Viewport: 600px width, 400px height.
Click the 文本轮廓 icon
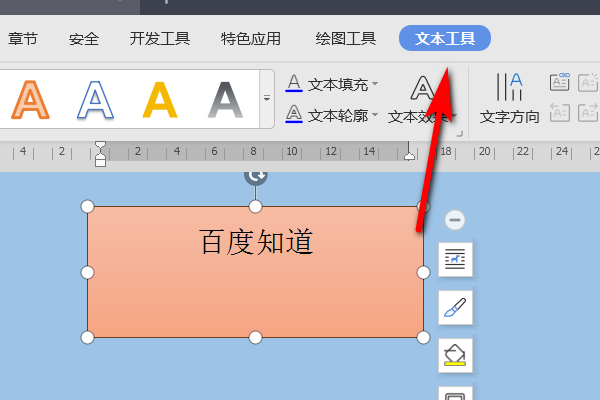point(294,114)
